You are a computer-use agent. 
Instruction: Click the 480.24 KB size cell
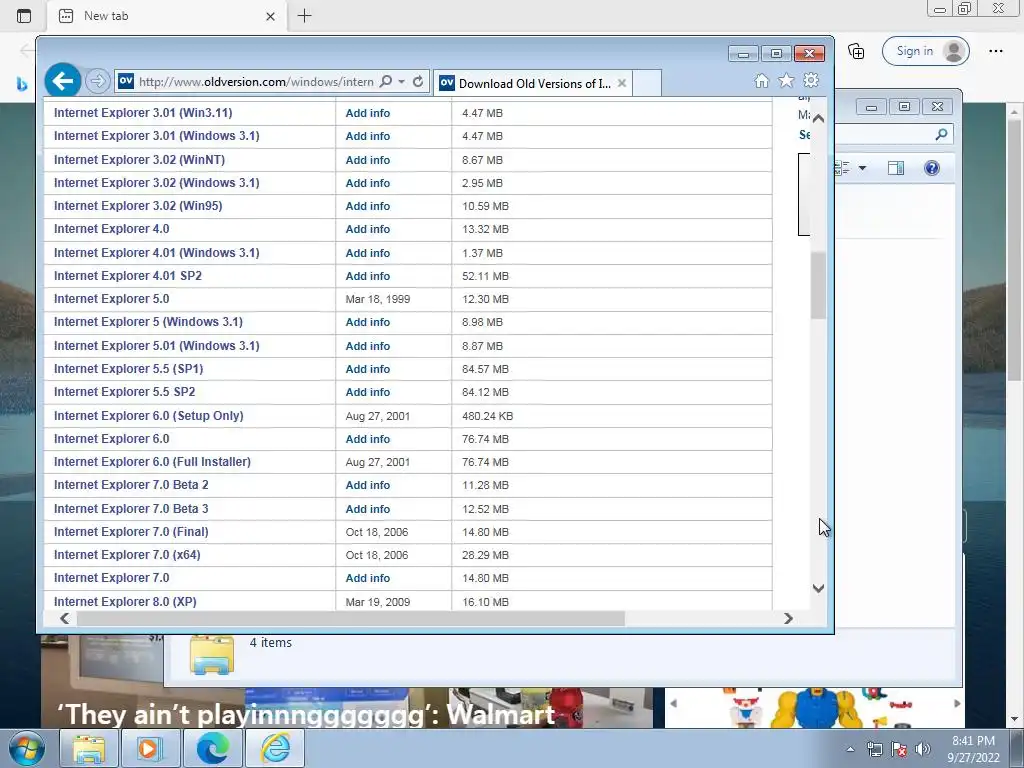487,416
